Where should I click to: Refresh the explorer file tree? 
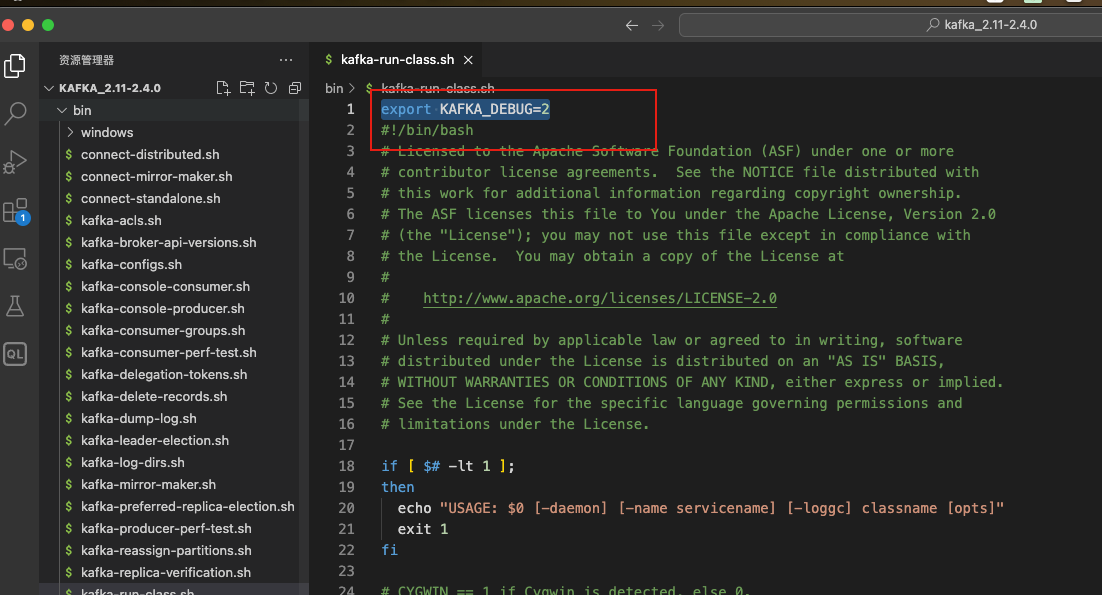click(271, 88)
